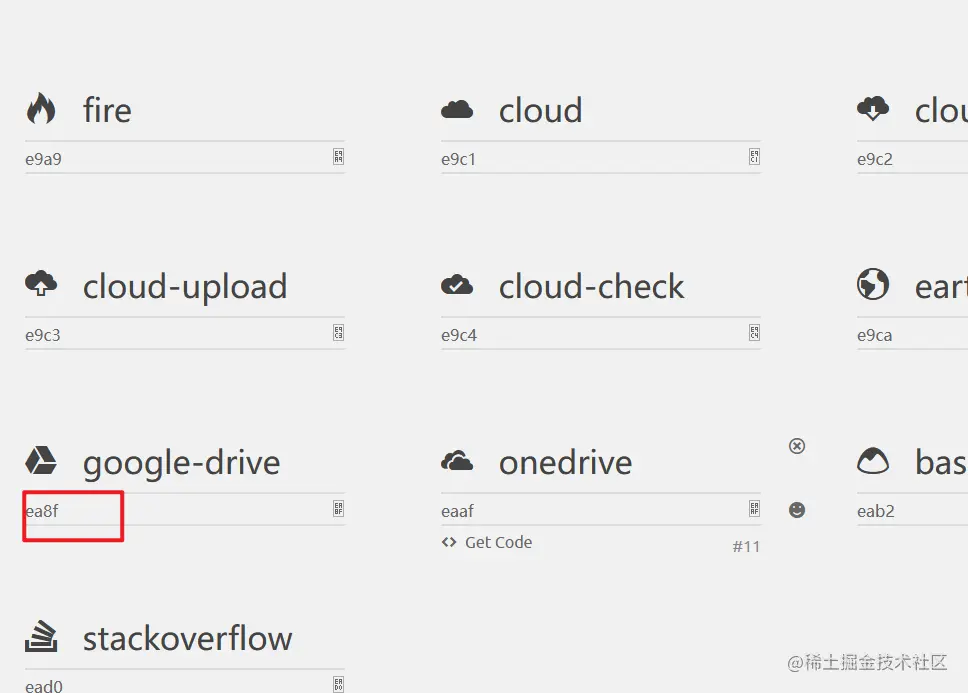Screen dimensions: 968x693
Task: Click the glyph preview box in cloud-upload row
Action: click(x=338, y=333)
